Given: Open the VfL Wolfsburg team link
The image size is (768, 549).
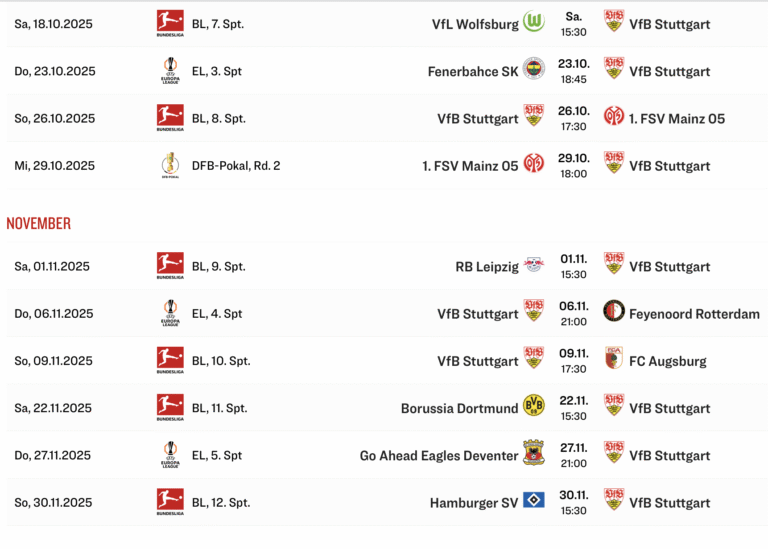Looking at the screenshot, I should click(x=474, y=23).
